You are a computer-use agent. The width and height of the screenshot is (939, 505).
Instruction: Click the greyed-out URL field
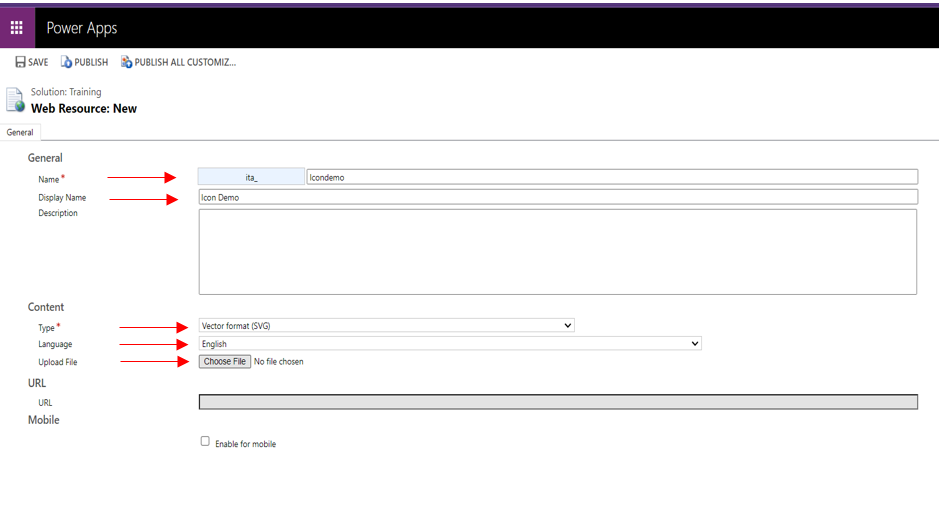[557, 402]
